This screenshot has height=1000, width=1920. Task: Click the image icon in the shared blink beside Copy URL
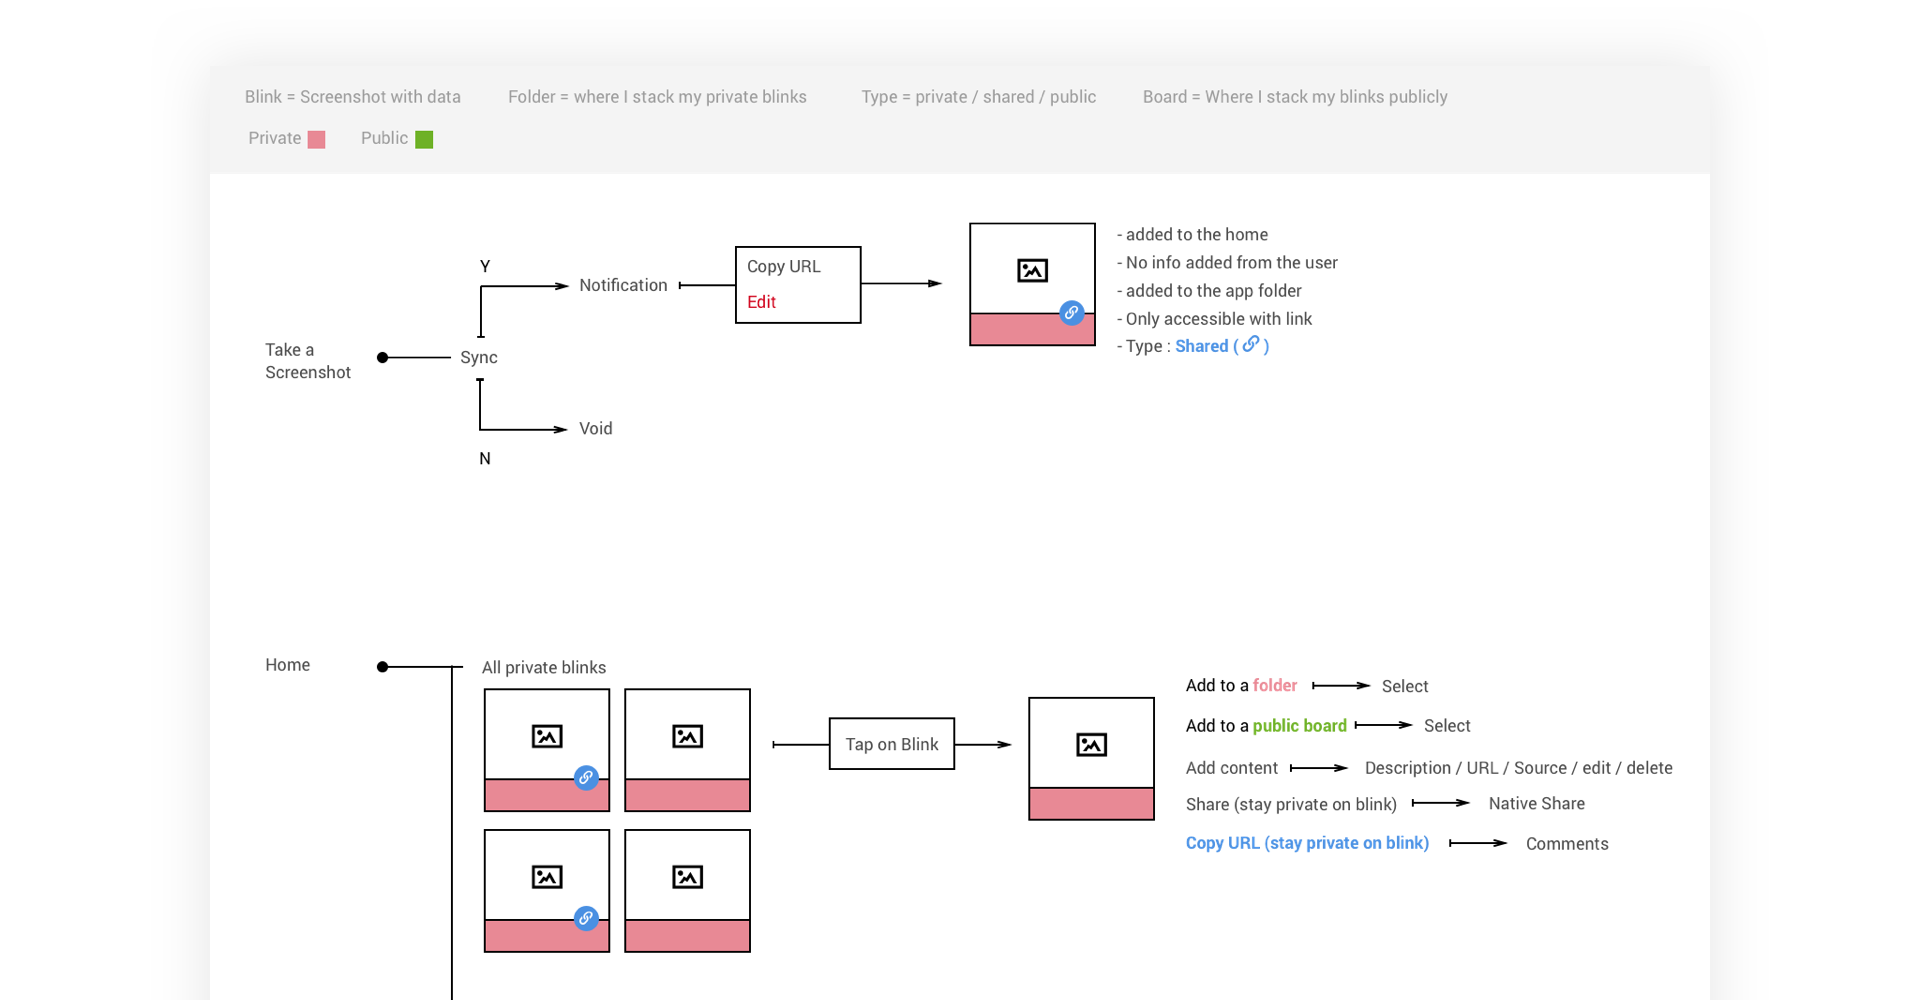tap(1032, 271)
